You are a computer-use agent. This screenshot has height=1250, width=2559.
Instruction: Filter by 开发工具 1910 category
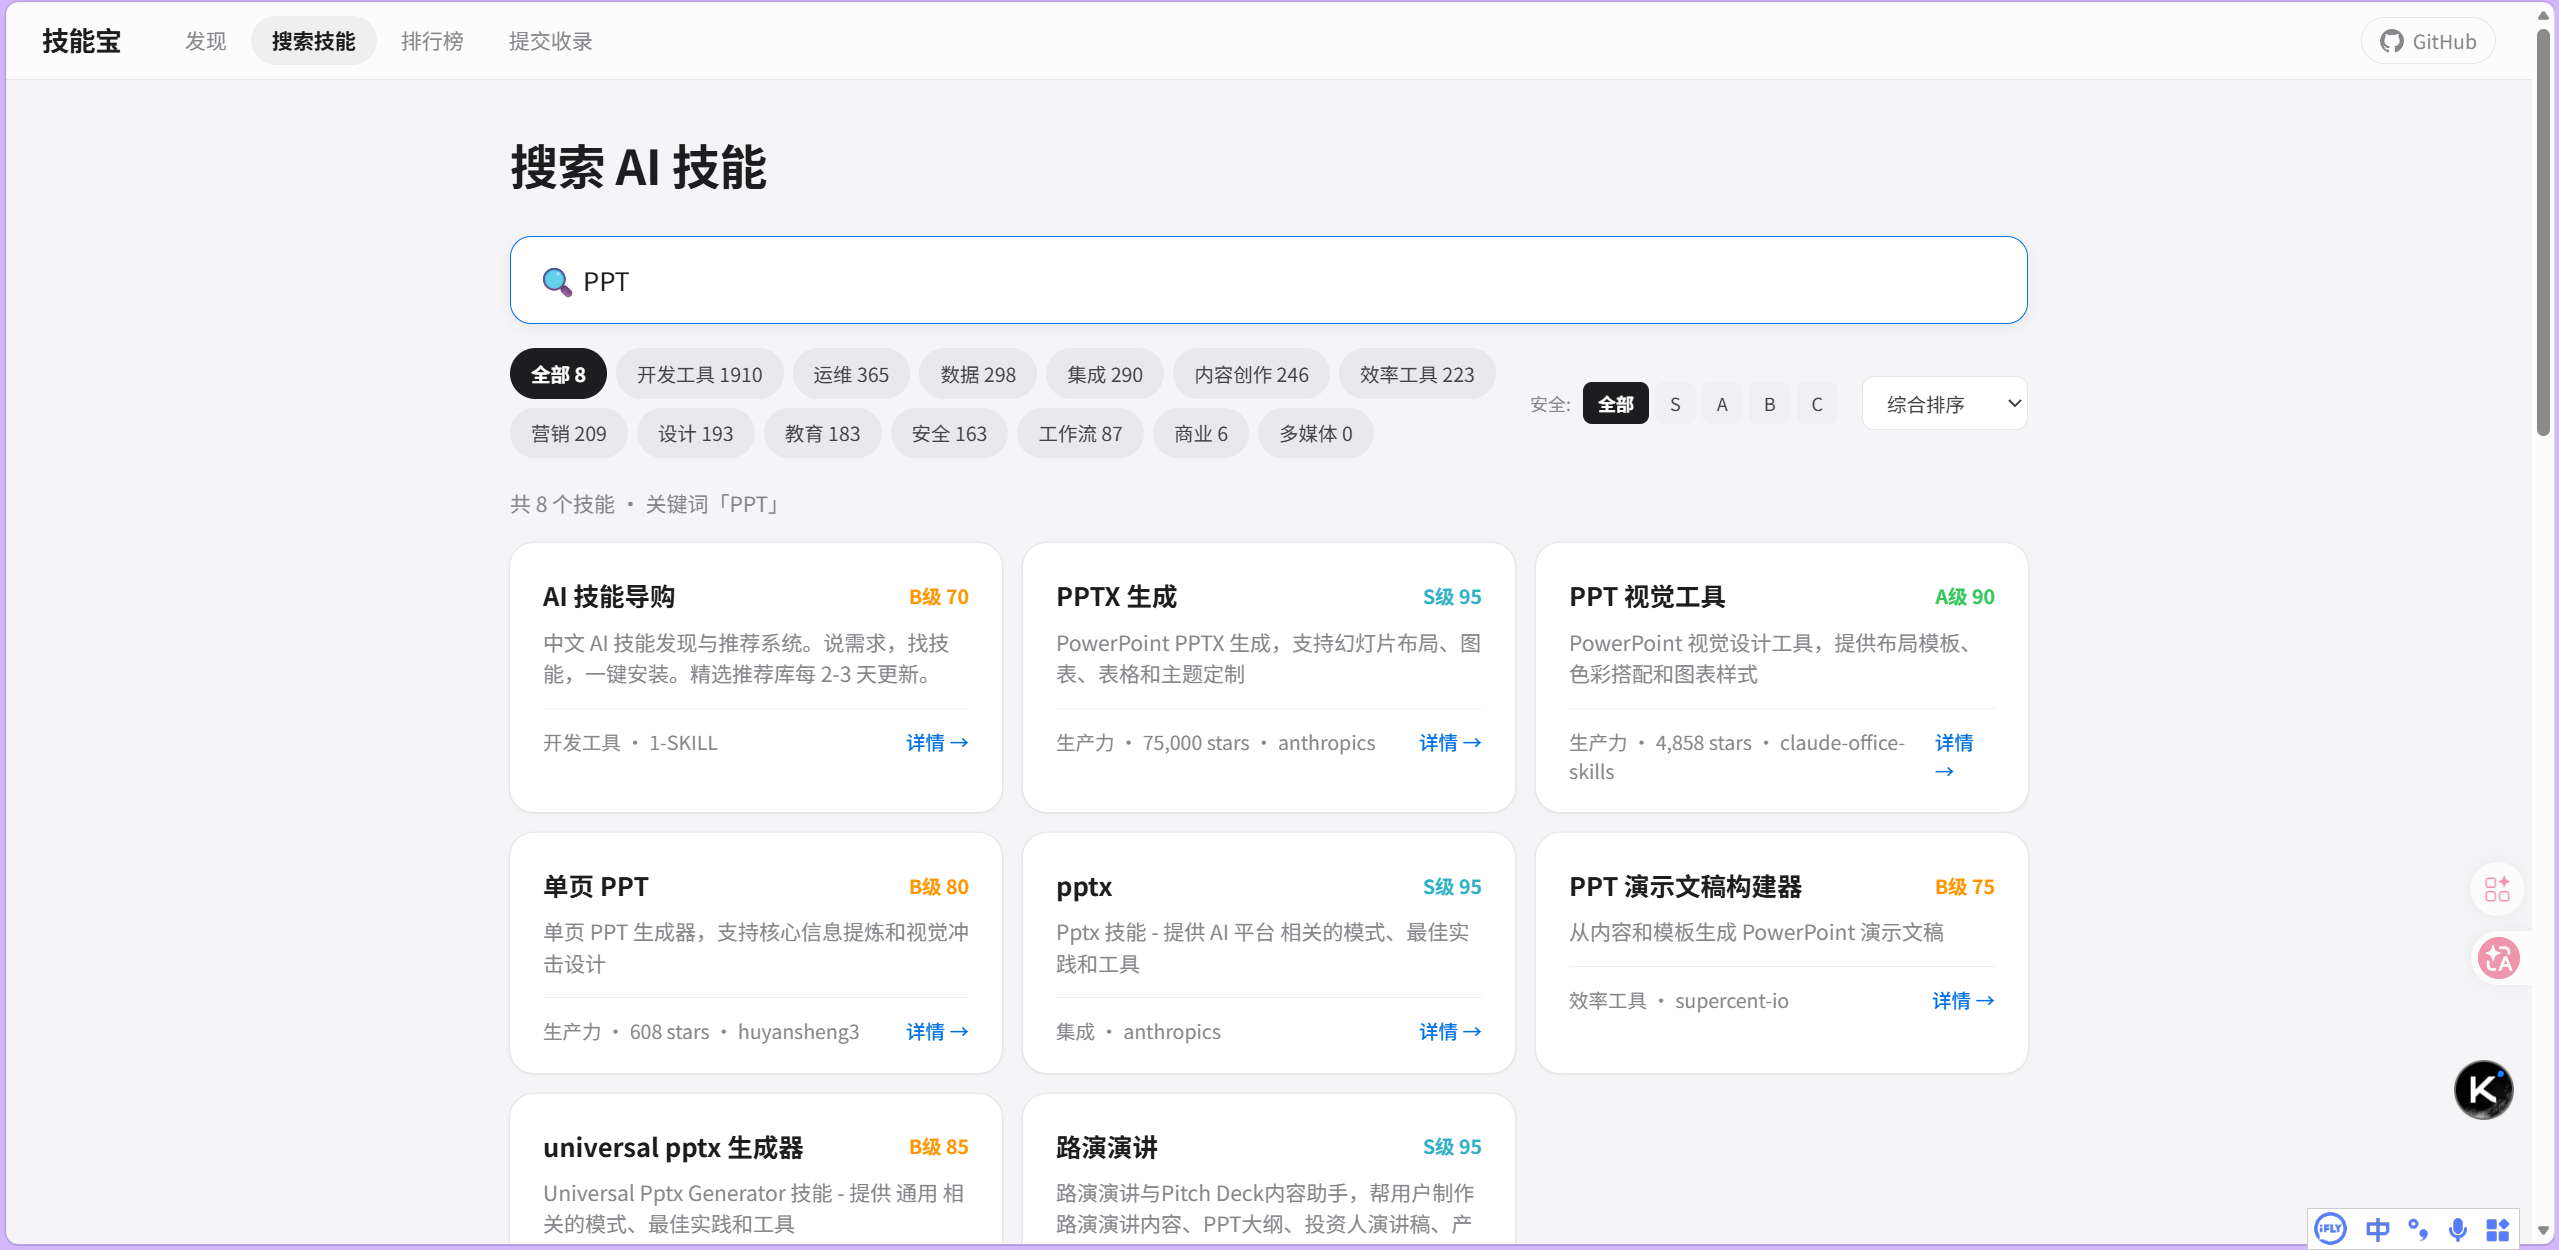point(699,374)
